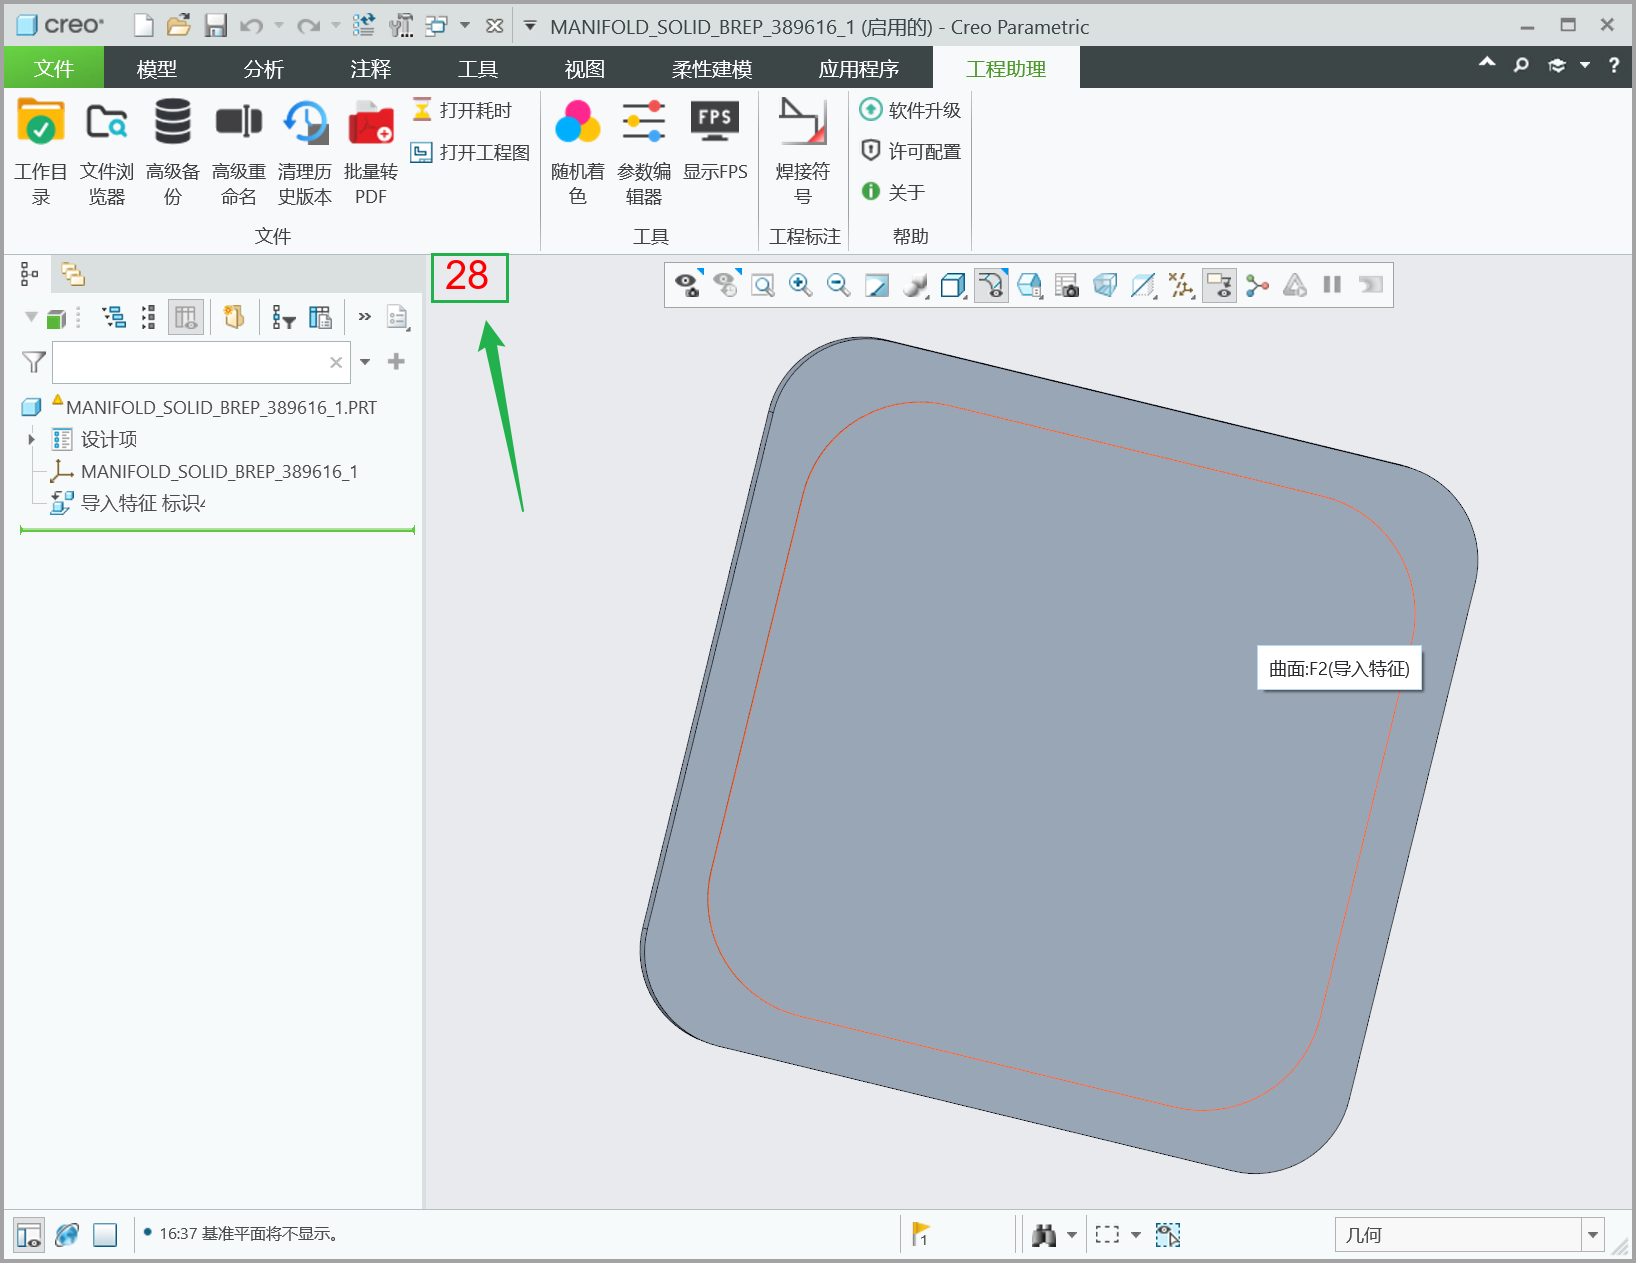
Task: Open the model tree search filter dropdown arrow
Action: tap(365, 362)
